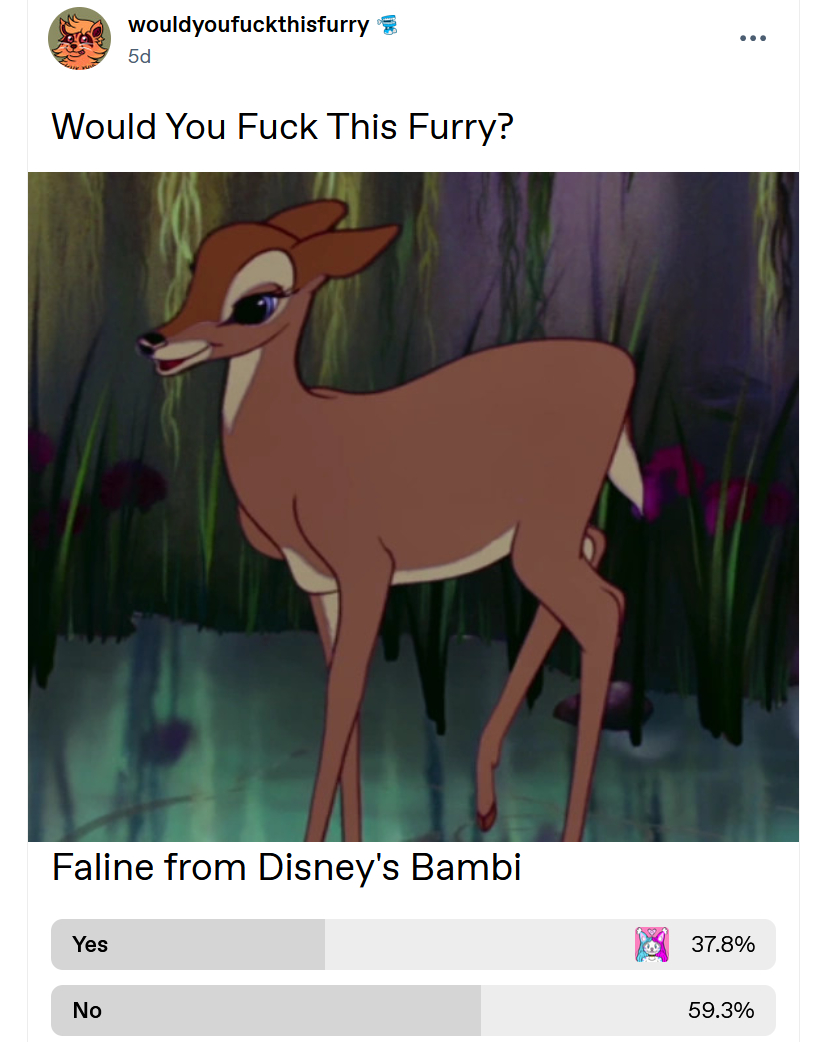This screenshot has width=825, height=1042.
Task: Select the "Faline from Disney's Bambi" caption
Action: click(287, 867)
